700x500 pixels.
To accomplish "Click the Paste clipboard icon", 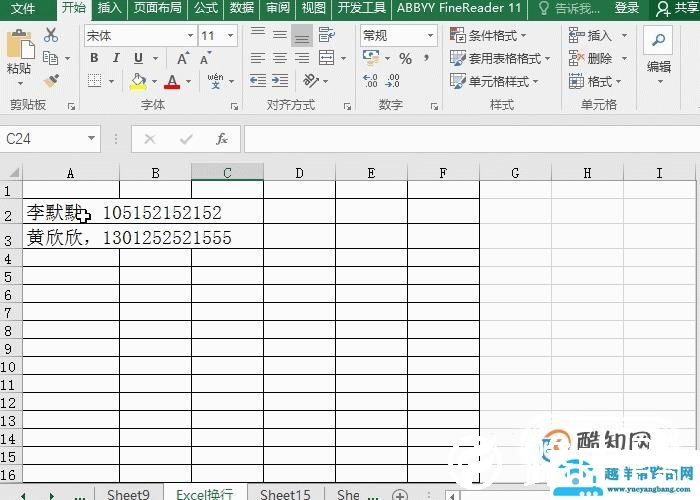I will click(x=20, y=44).
